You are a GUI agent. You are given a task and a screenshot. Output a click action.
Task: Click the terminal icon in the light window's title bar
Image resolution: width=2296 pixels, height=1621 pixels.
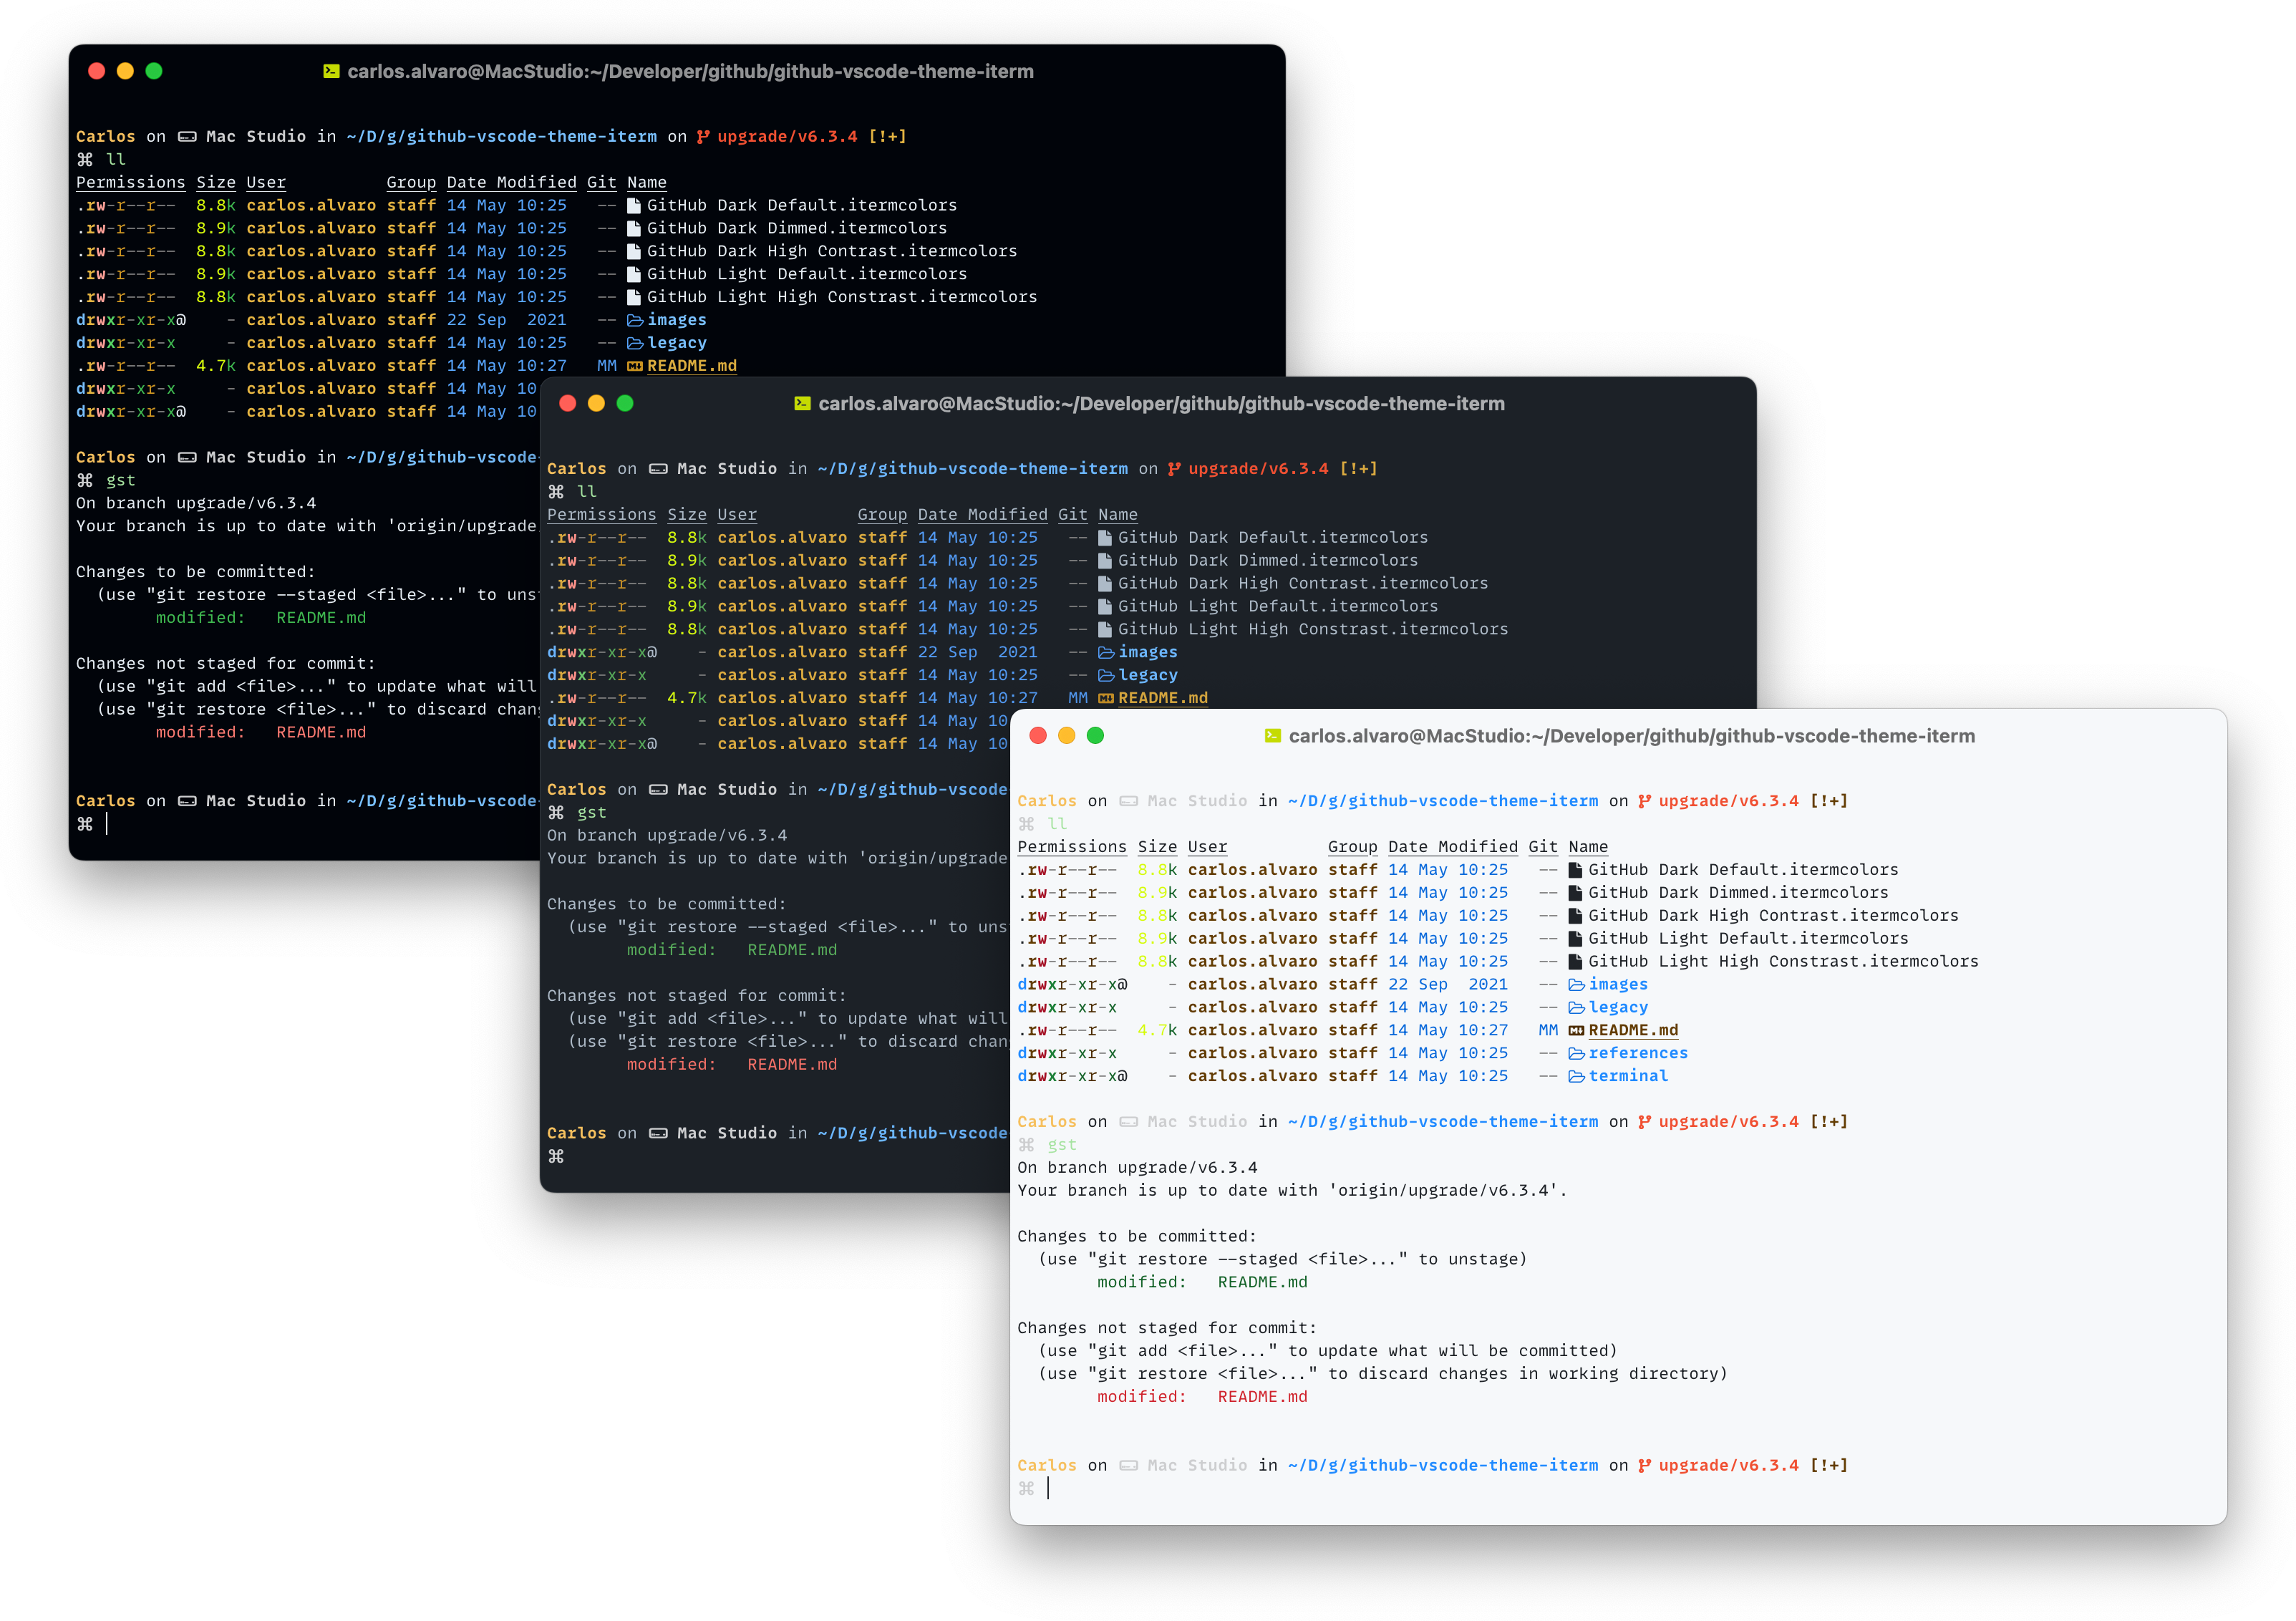(1272, 736)
